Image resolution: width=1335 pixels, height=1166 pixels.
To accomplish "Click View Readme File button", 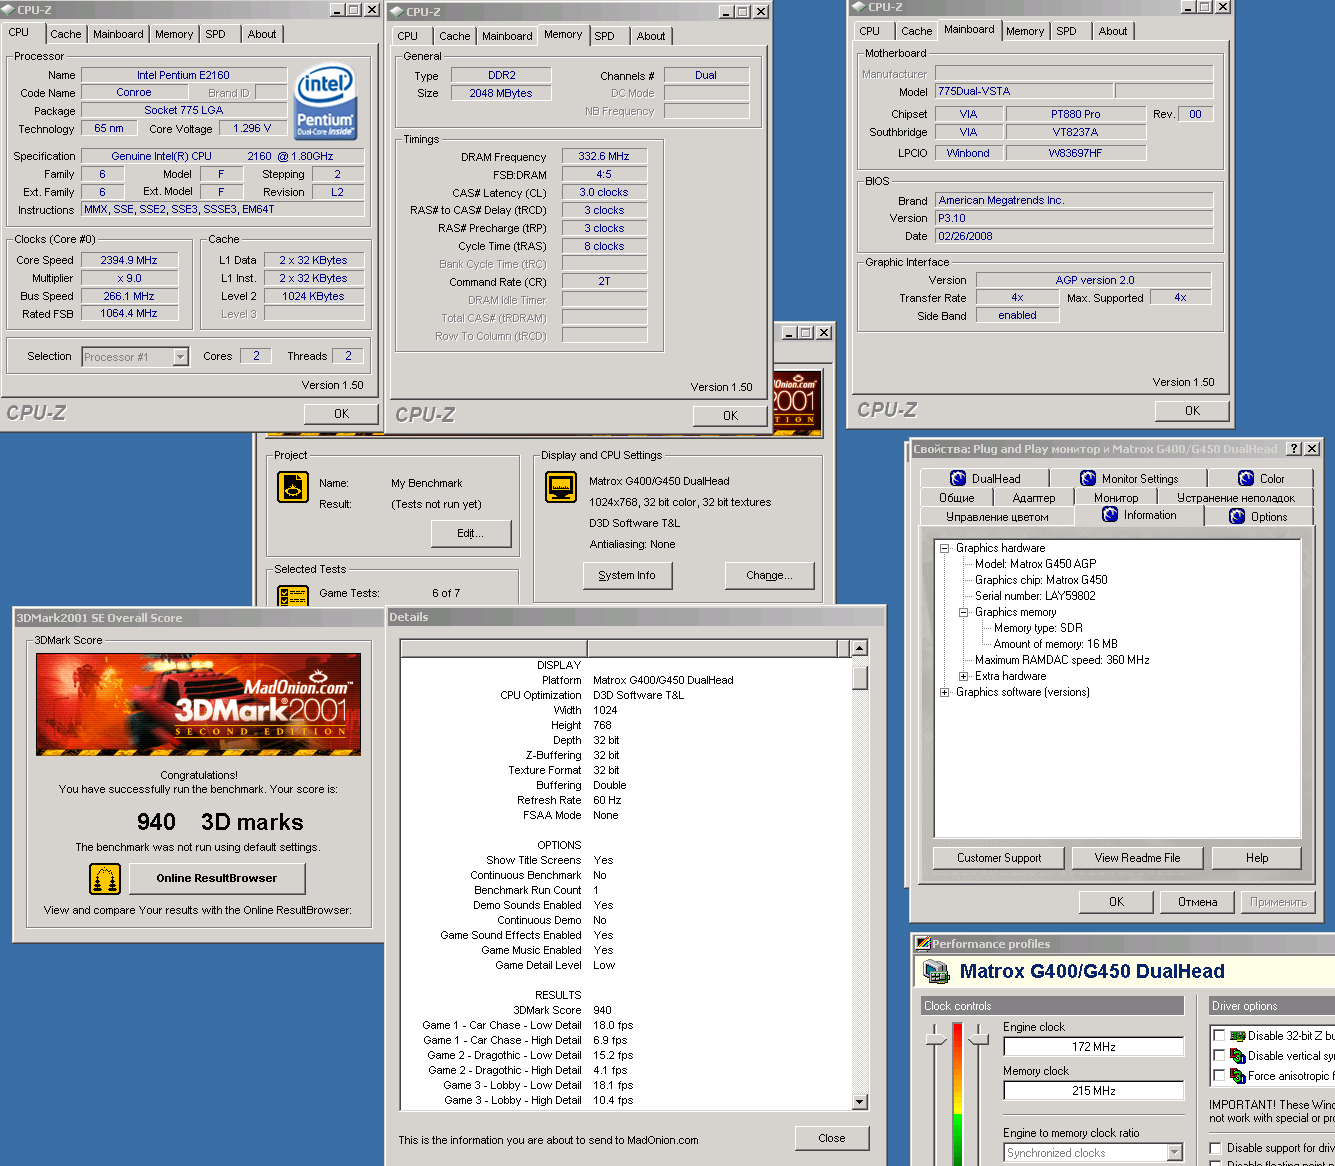I will coord(1137,858).
